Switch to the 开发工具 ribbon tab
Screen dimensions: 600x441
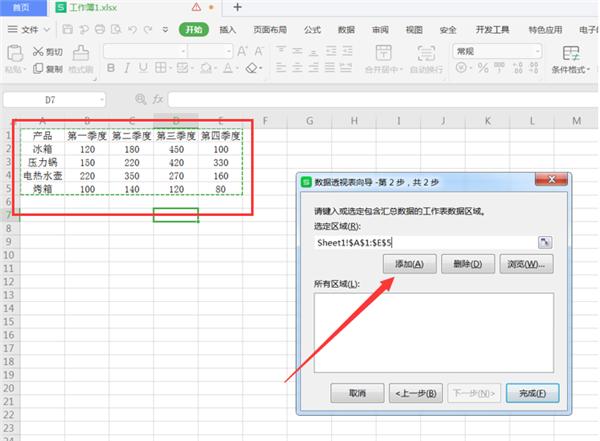pyautogui.click(x=492, y=29)
